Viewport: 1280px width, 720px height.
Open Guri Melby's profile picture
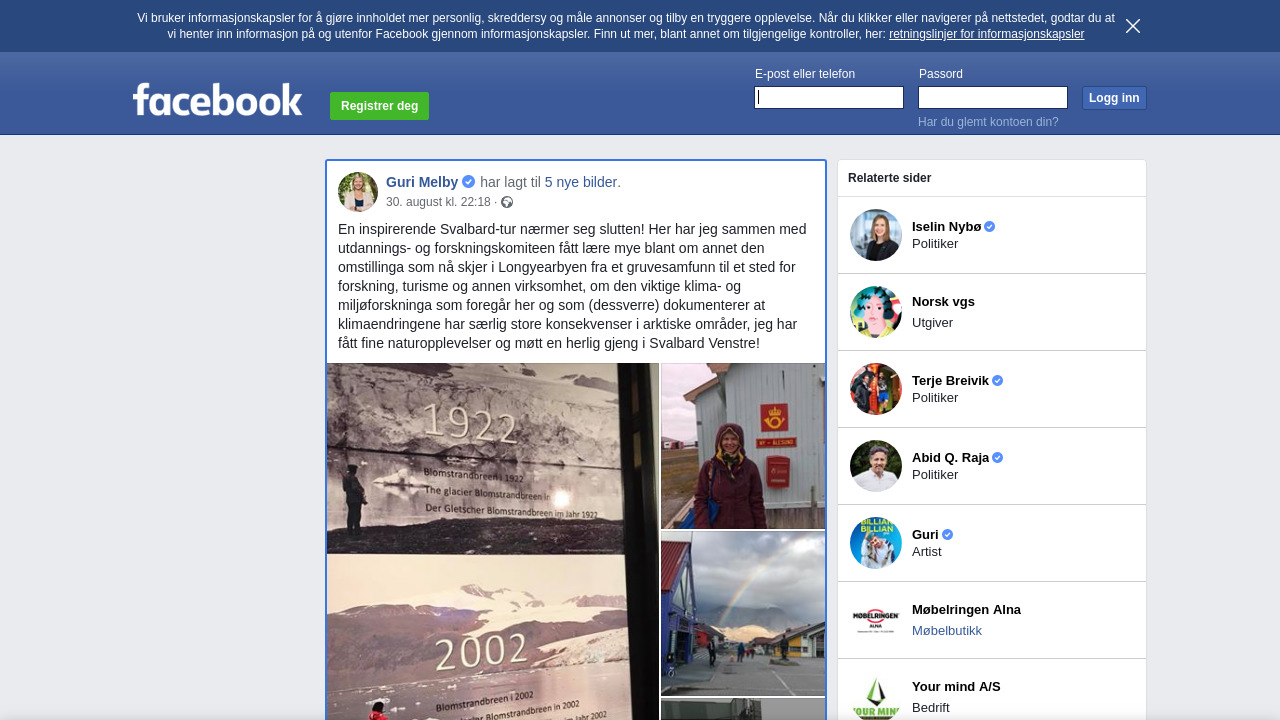(x=358, y=192)
